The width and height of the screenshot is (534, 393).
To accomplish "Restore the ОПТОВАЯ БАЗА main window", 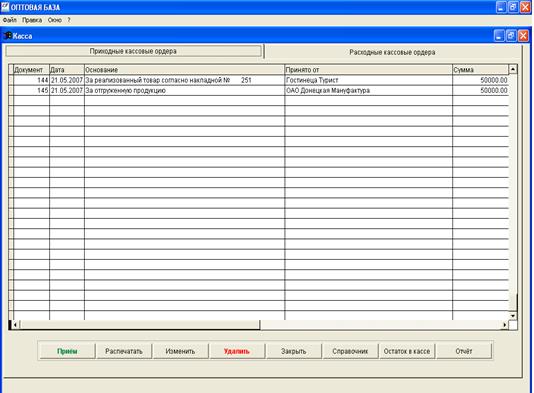I will point(513,7).
